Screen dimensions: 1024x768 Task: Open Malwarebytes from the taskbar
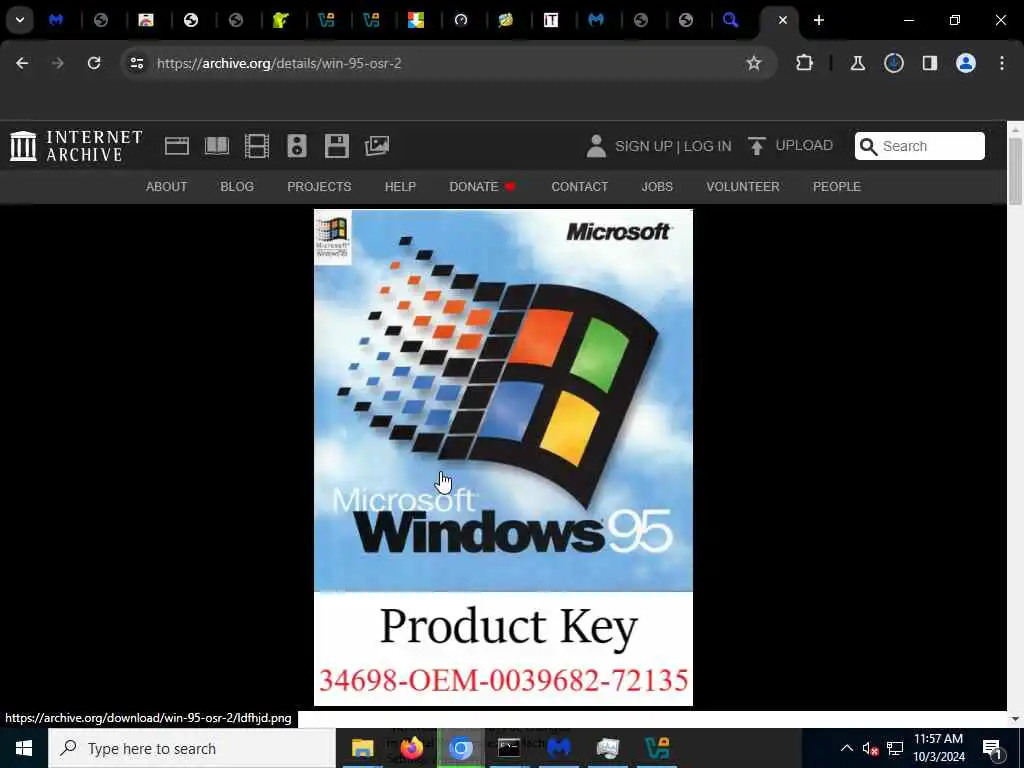pos(558,748)
